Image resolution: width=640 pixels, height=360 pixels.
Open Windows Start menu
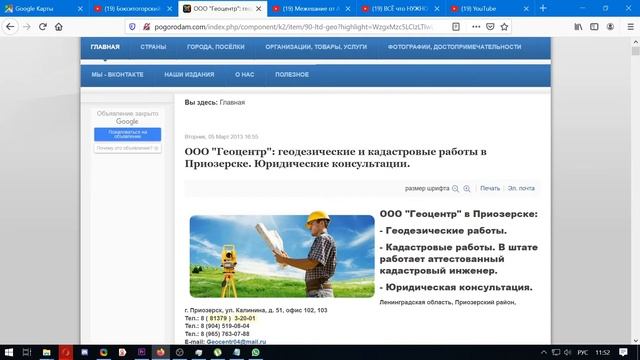pos(9,352)
